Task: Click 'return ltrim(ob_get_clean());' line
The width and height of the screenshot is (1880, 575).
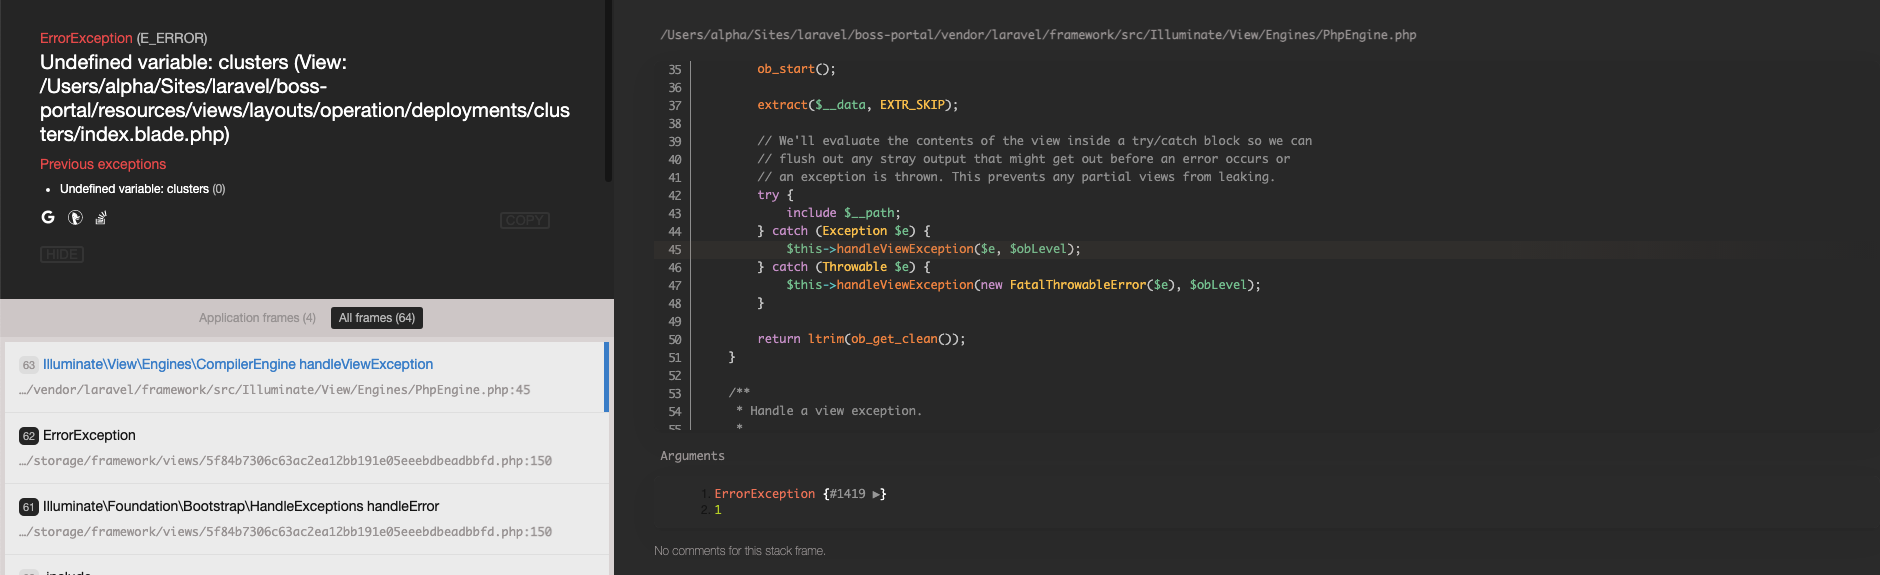Action: tap(861, 339)
